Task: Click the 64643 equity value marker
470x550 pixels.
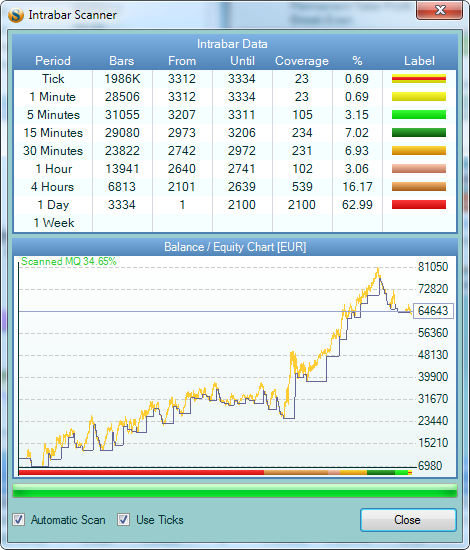Action: pyautogui.click(x=433, y=311)
